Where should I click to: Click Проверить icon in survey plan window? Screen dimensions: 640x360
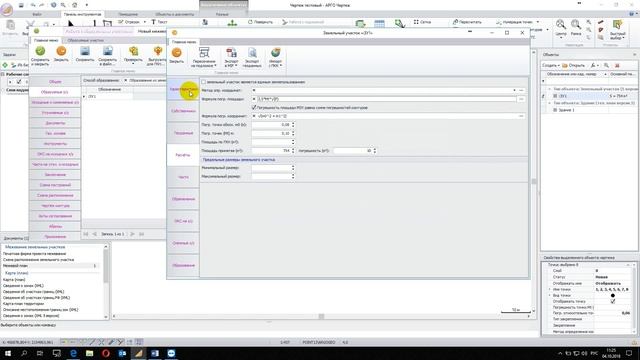pos(133,51)
